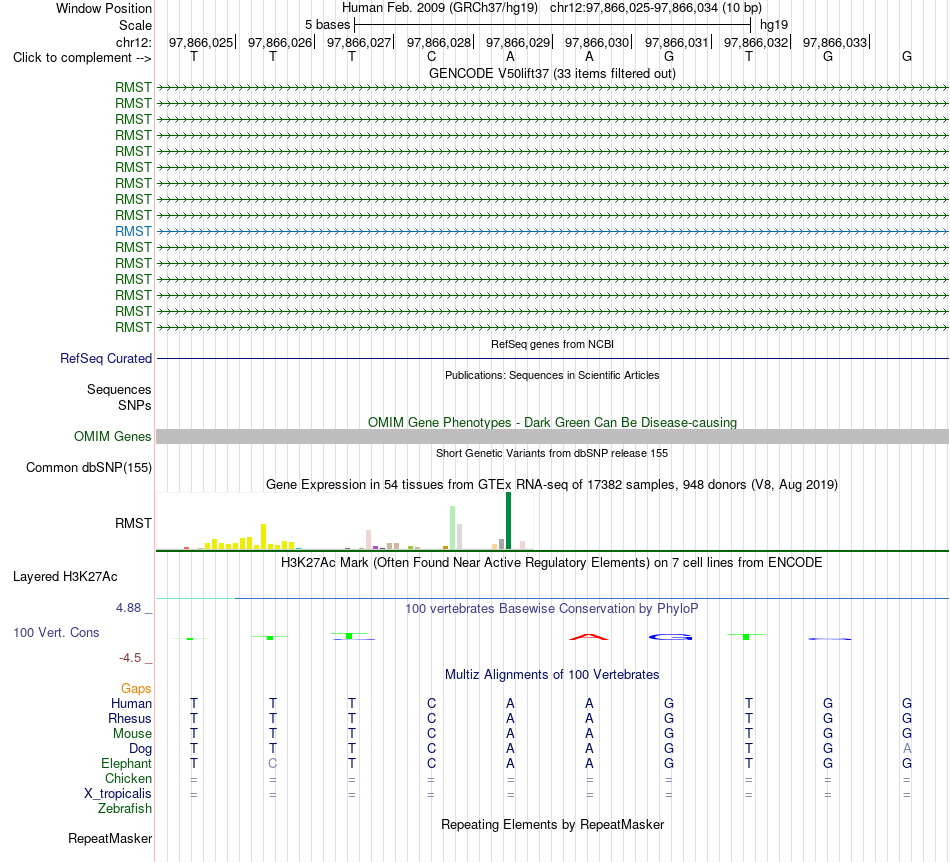
Task: Click the Layered H3K27Ac track label
Action: [x=65, y=577]
